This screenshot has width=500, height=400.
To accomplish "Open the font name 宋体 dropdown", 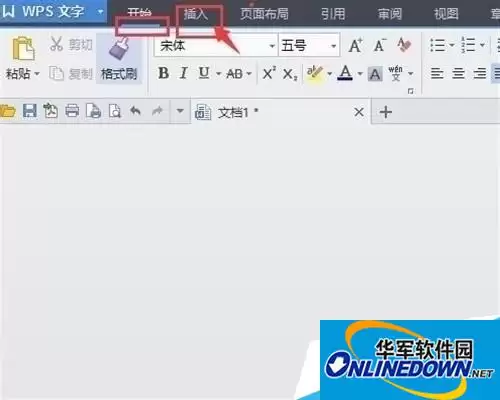I will coord(272,46).
